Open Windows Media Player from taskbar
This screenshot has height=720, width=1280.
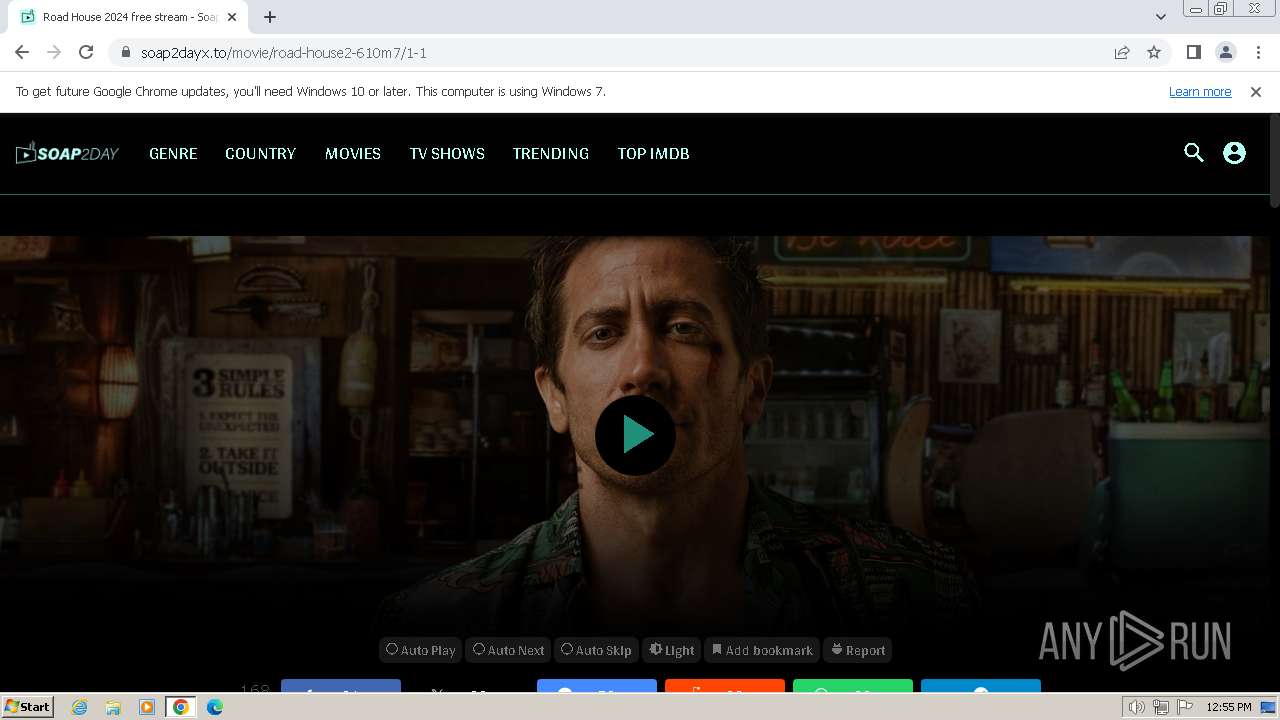pyautogui.click(x=147, y=707)
